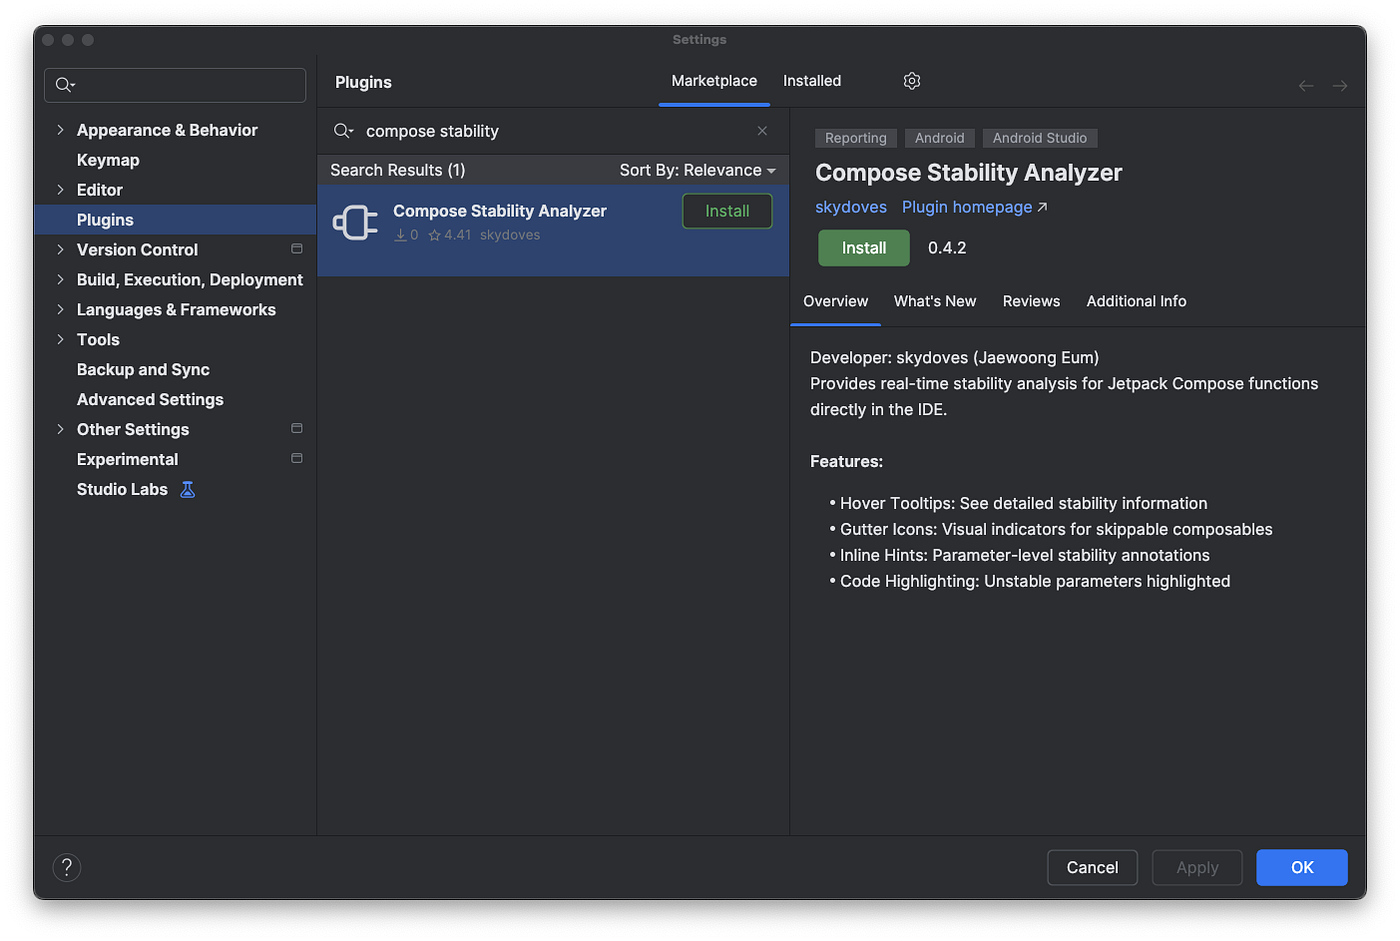The height and width of the screenshot is (941, 1400).
Task: Open the skydoves vendor link
Action: point(851,207)
